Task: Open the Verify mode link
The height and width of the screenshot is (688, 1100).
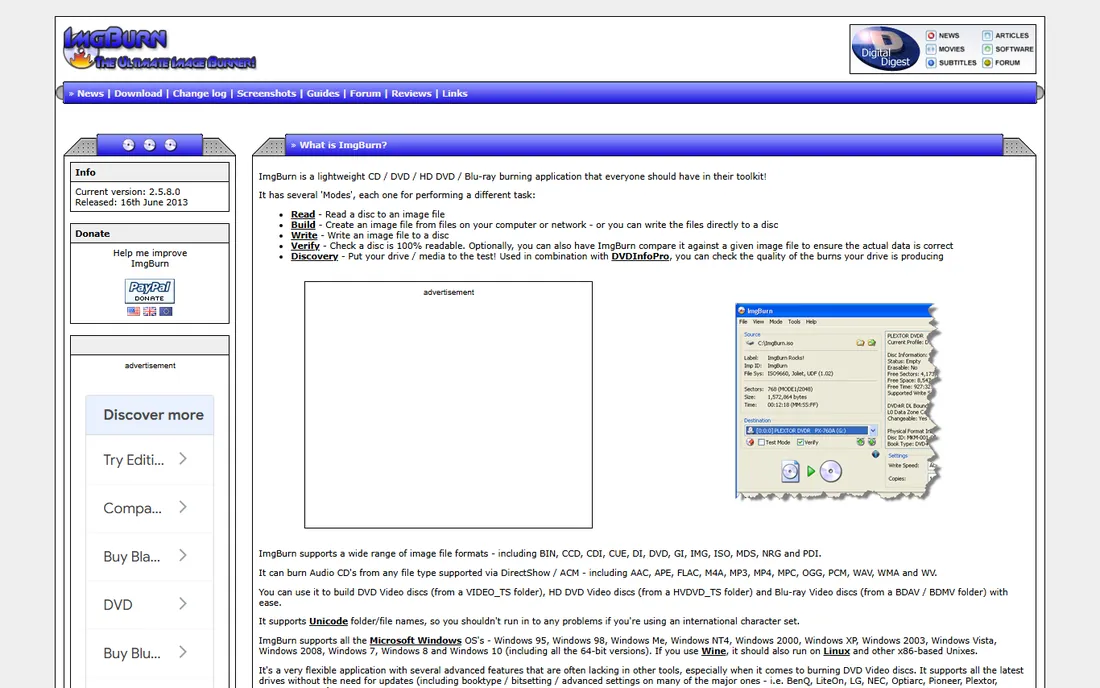Action: [x=305, y=246]
